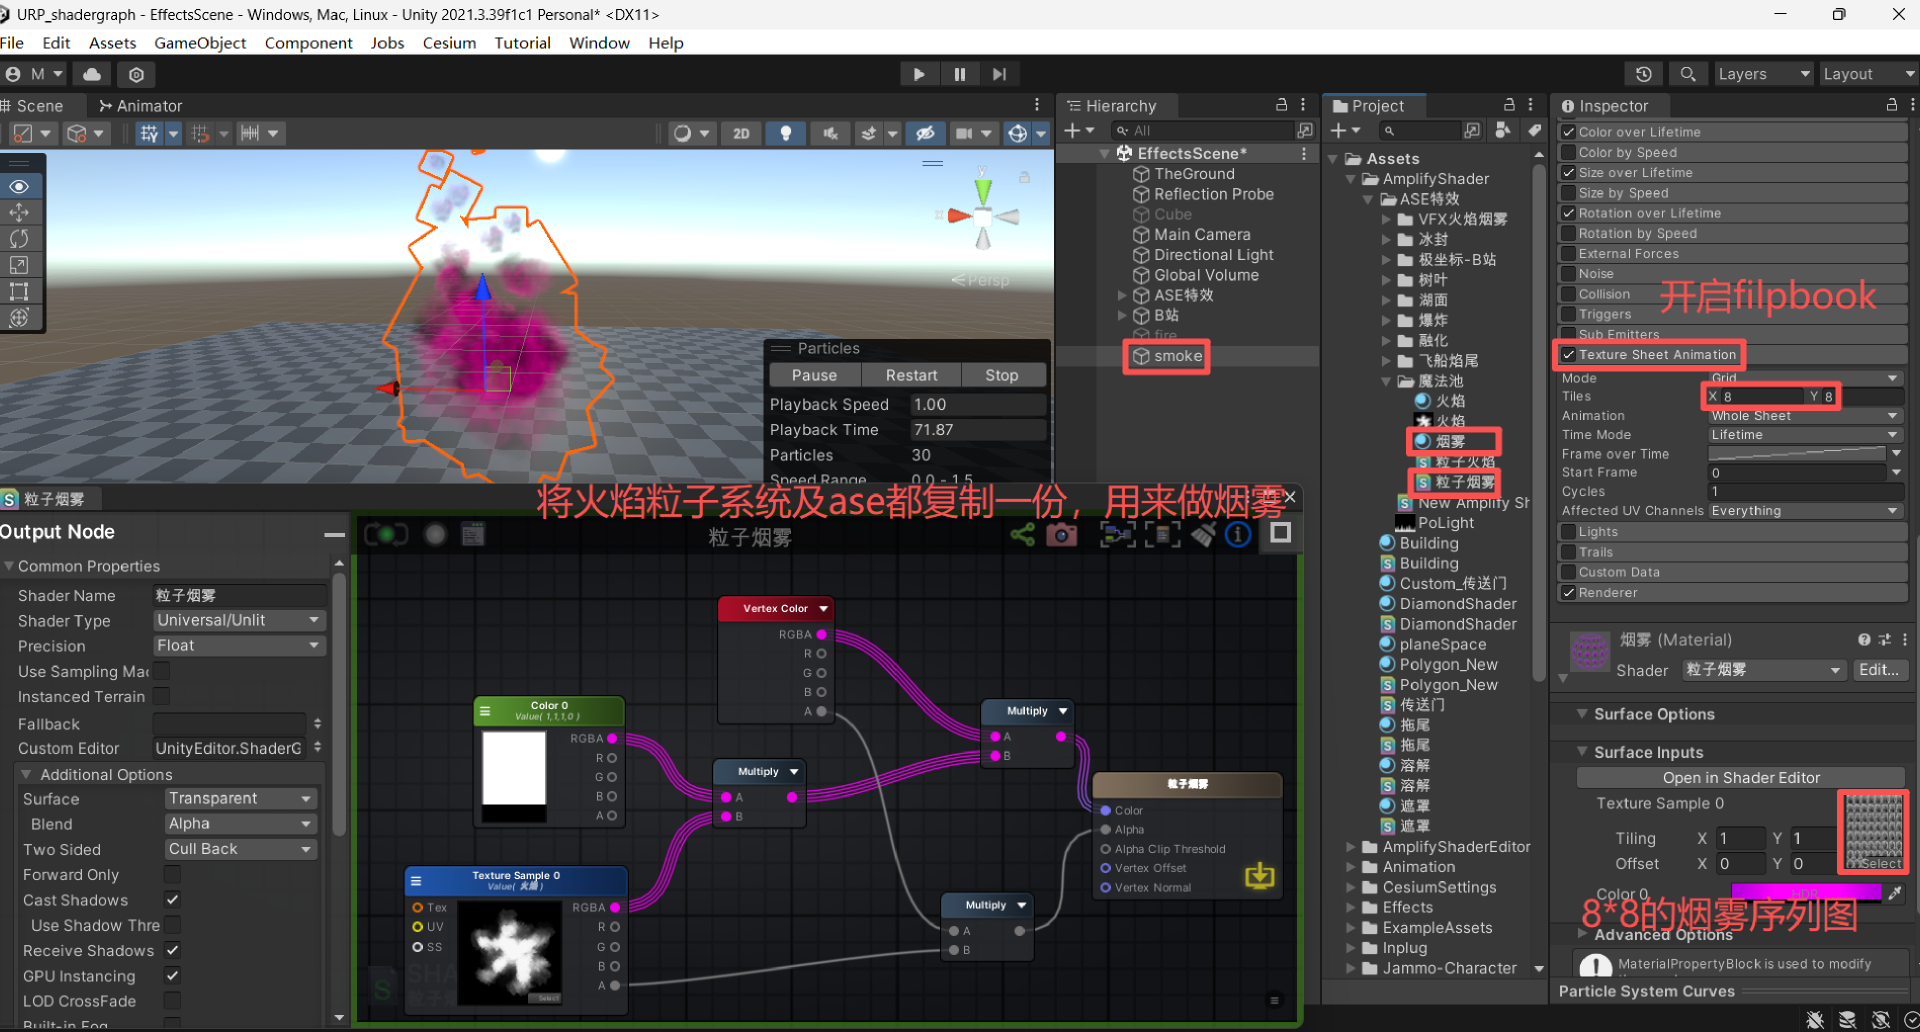The image size is (1920, 1032).
Task: Select the Move tool in Scene
Action: click(x=19, y=213)
